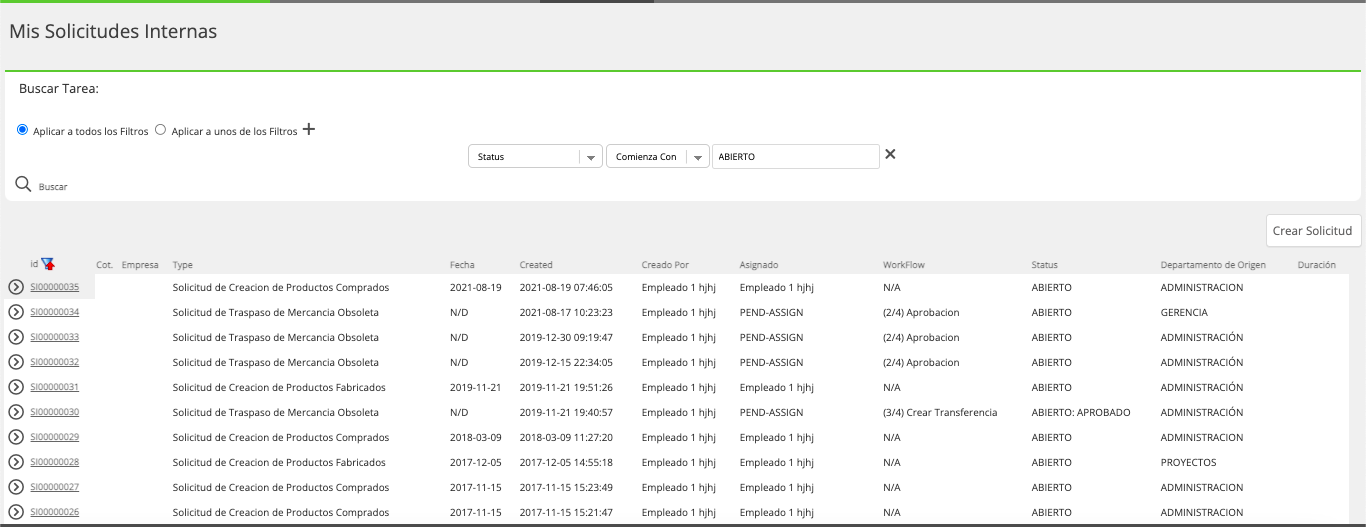1366x527 pixels.
Task: Open request link SI00000029
Action: click(54, 437)
